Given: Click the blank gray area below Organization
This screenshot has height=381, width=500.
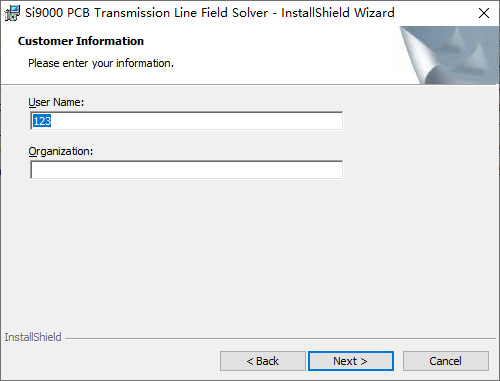Looking at the screenshot, I should pos(250,253).
